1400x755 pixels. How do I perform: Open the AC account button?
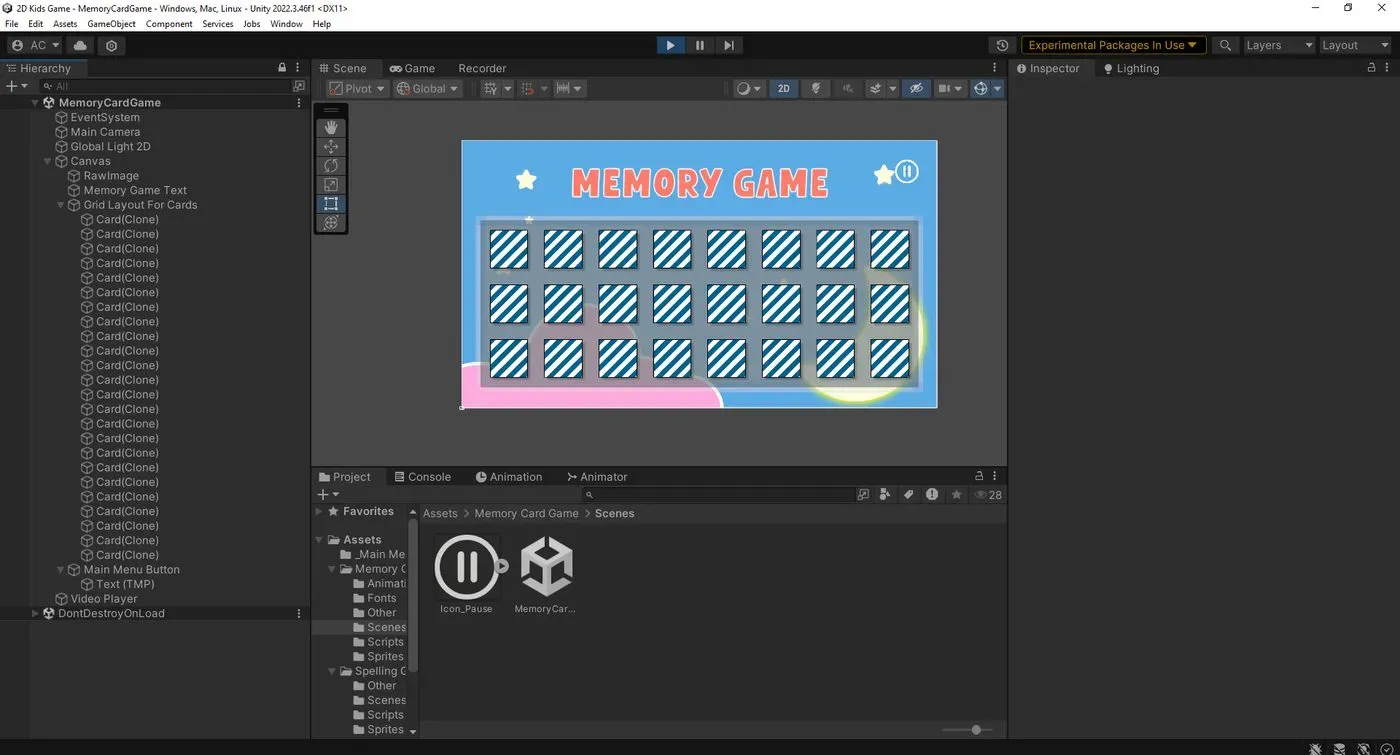click(x=35, y=45)
